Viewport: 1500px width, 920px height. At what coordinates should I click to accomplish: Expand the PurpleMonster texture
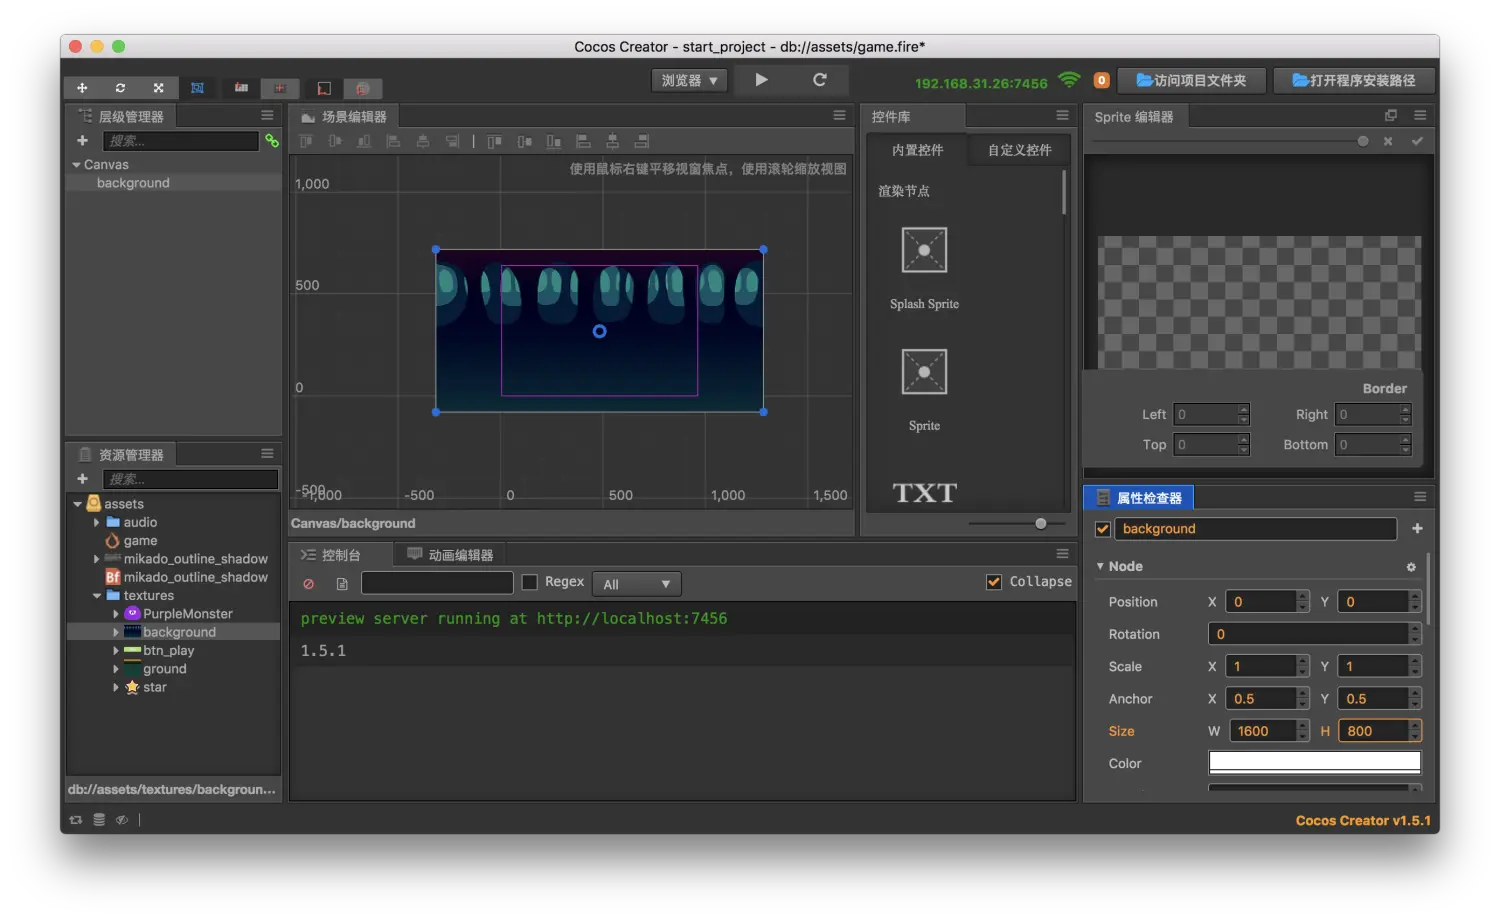point(116,614)
